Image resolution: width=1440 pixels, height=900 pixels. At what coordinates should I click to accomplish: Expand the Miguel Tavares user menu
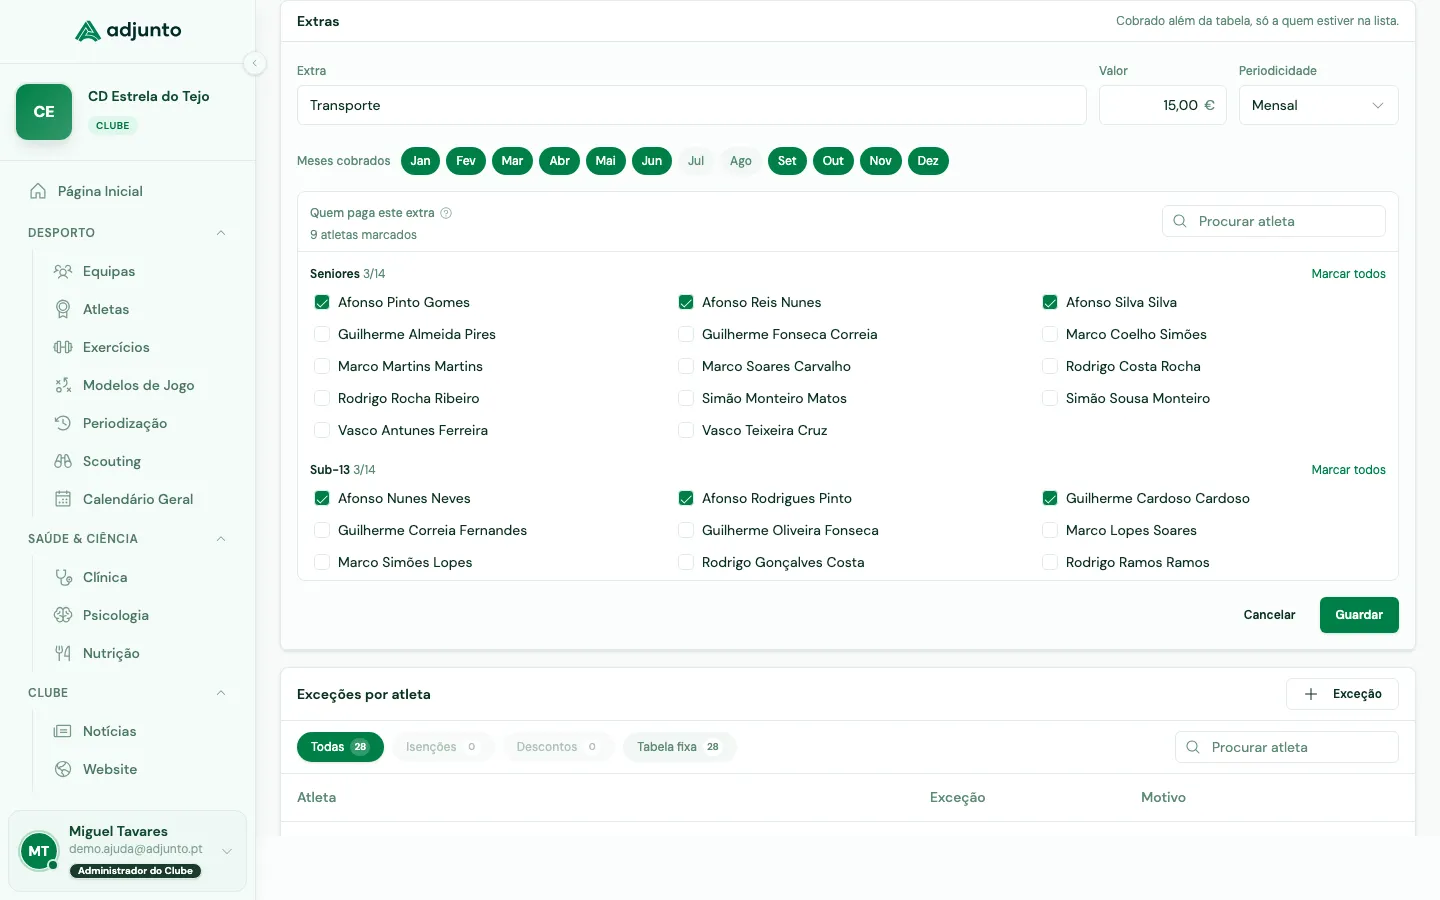(x=227, y=851)
